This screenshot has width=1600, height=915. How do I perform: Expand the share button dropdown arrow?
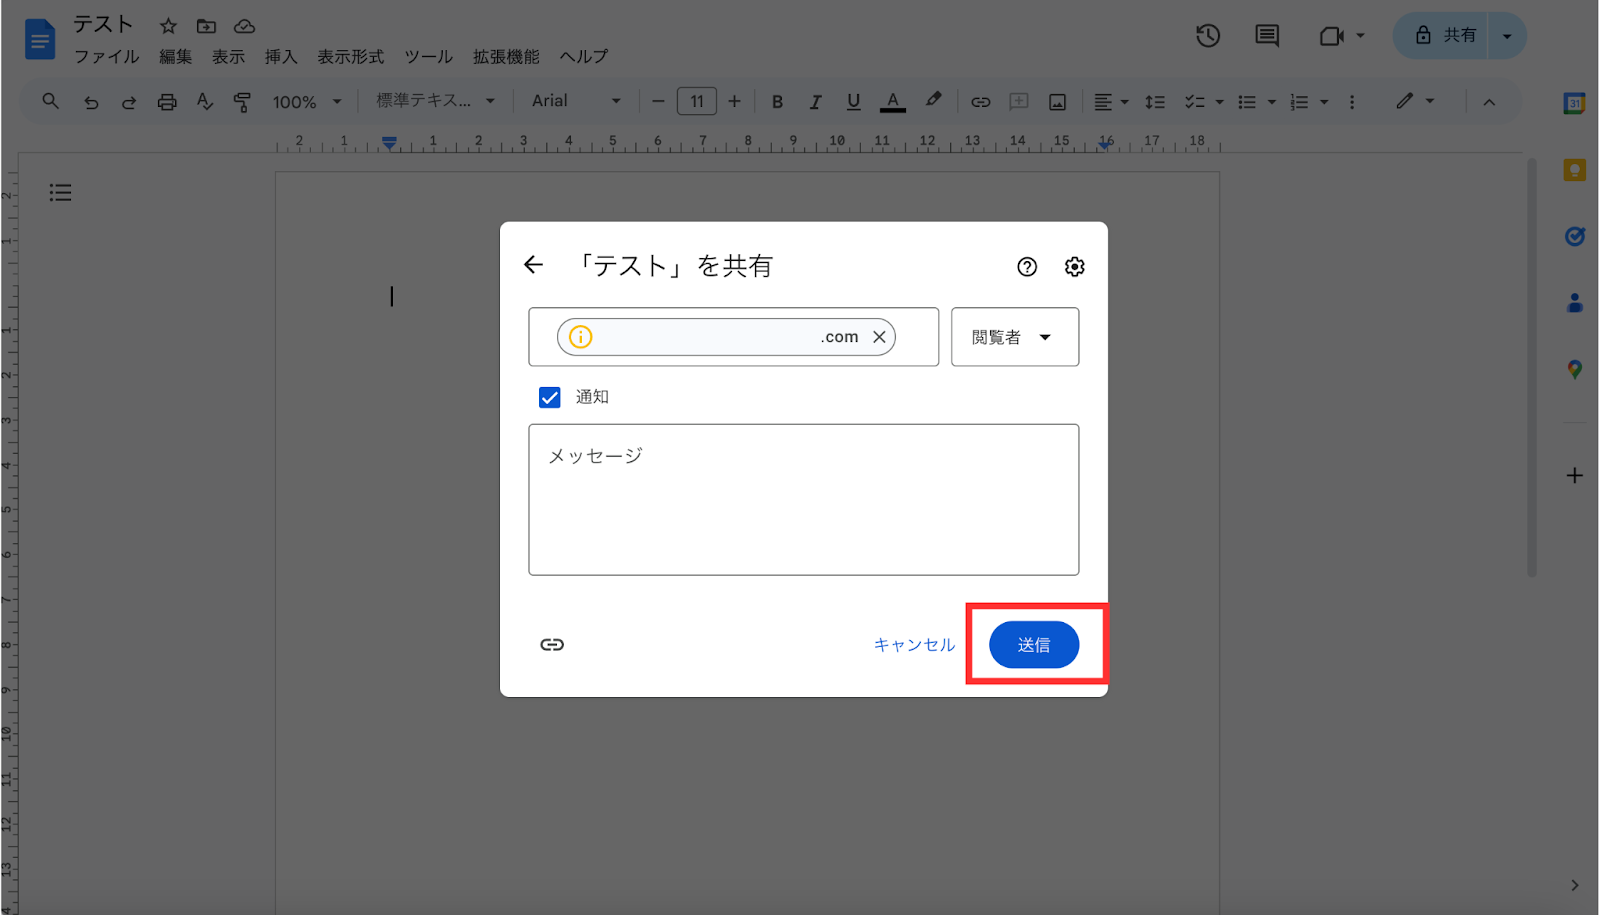click(x=1507, y=36)
